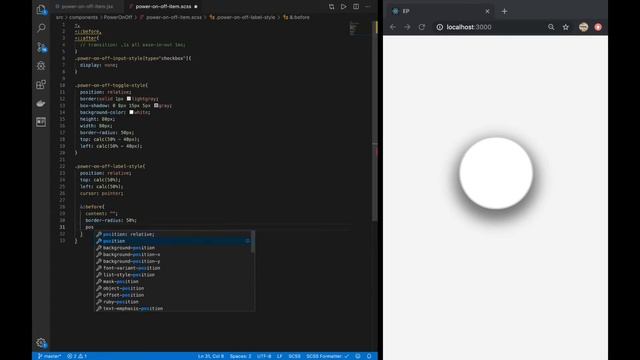The image size is (640, 360).
Task: Choose 'position: relative;' suggestion
Action: [x=173, y=234]
